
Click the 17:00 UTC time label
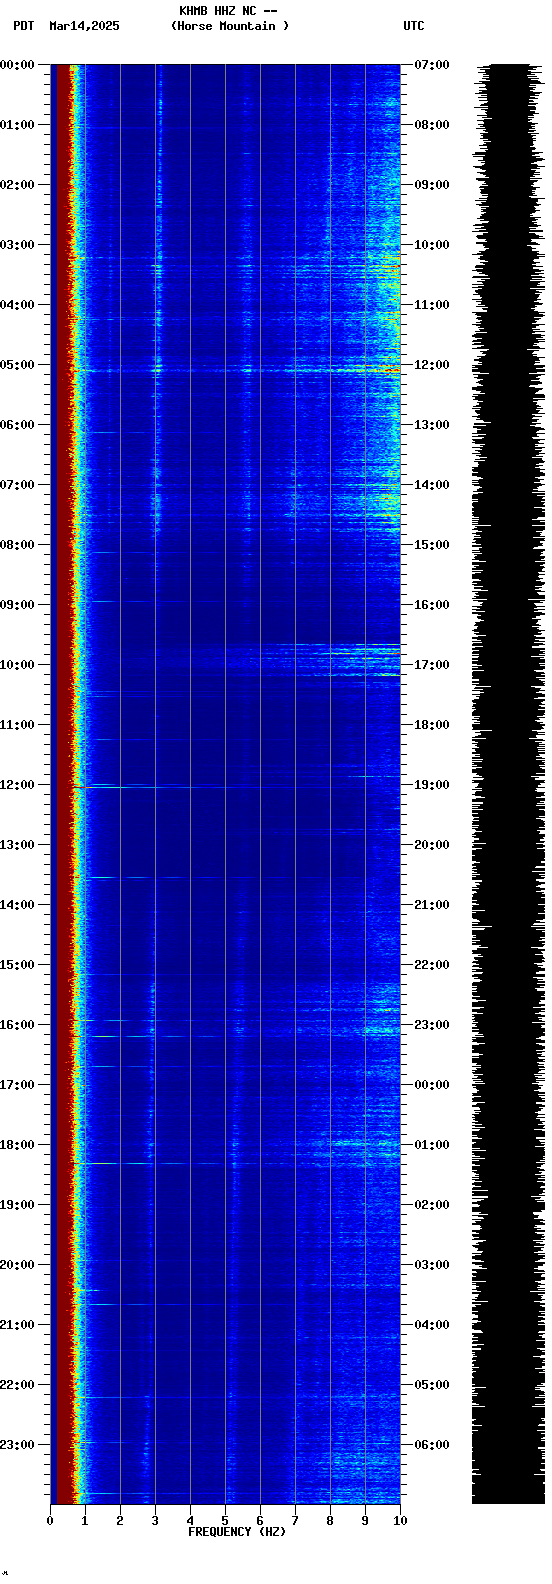click(432, 665)
